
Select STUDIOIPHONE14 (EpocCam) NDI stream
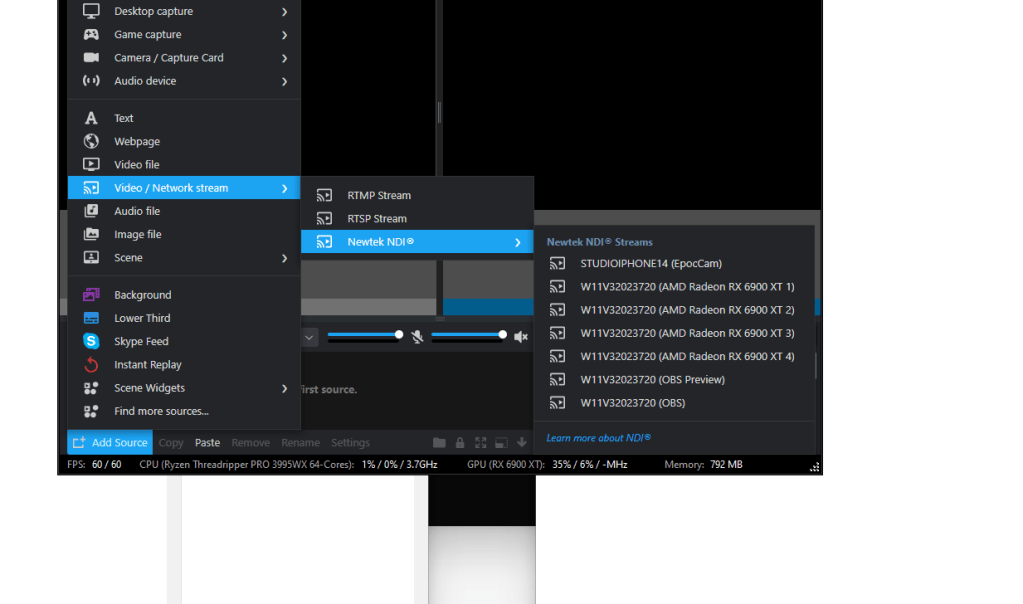tap(675, 264)
